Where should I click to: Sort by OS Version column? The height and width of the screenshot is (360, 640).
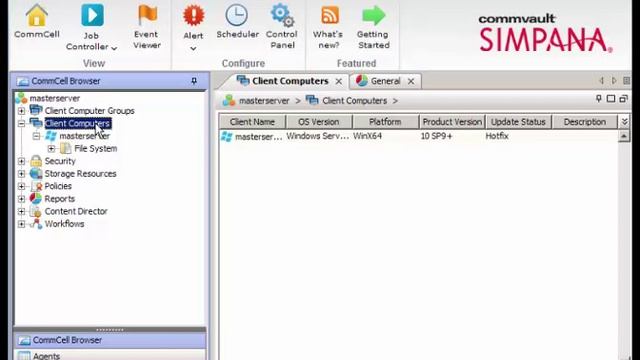(x=318, y=122)
